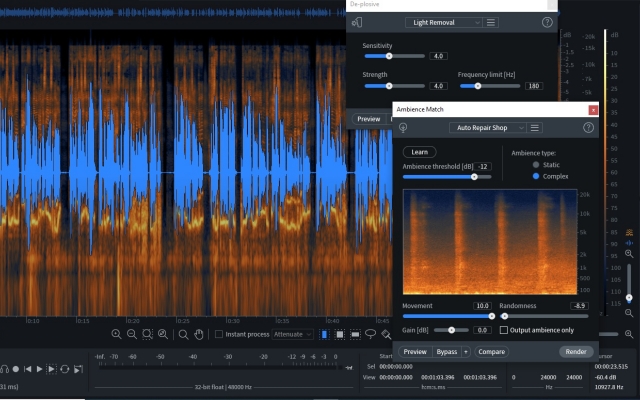Click the Ambience Match spectrogram preview
Viewport: 640px width, 400px height.
tap(490, 242)
